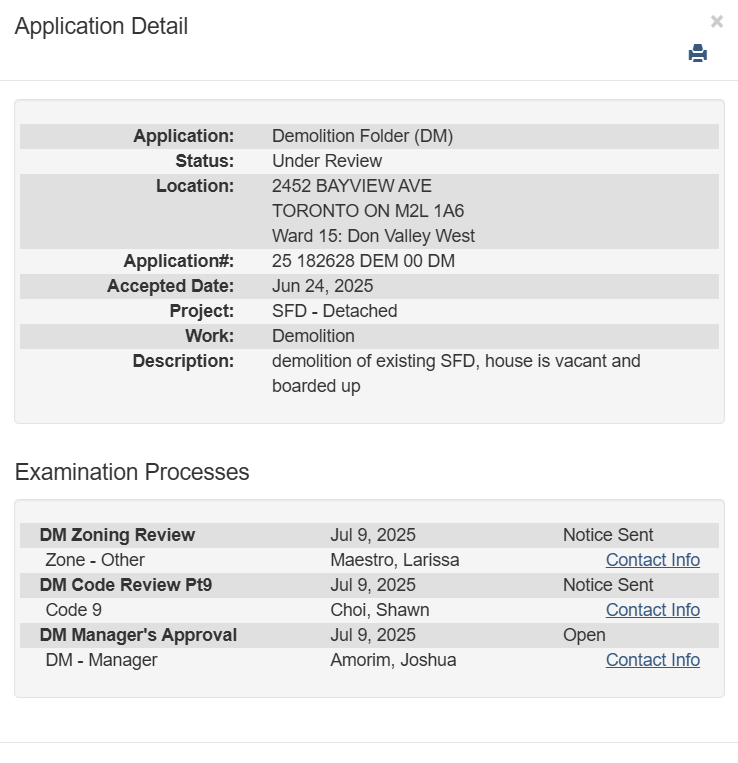738x763 pixels.
Task: Open Contact Info for Maestro, Larissa
Action: [652, 560]
